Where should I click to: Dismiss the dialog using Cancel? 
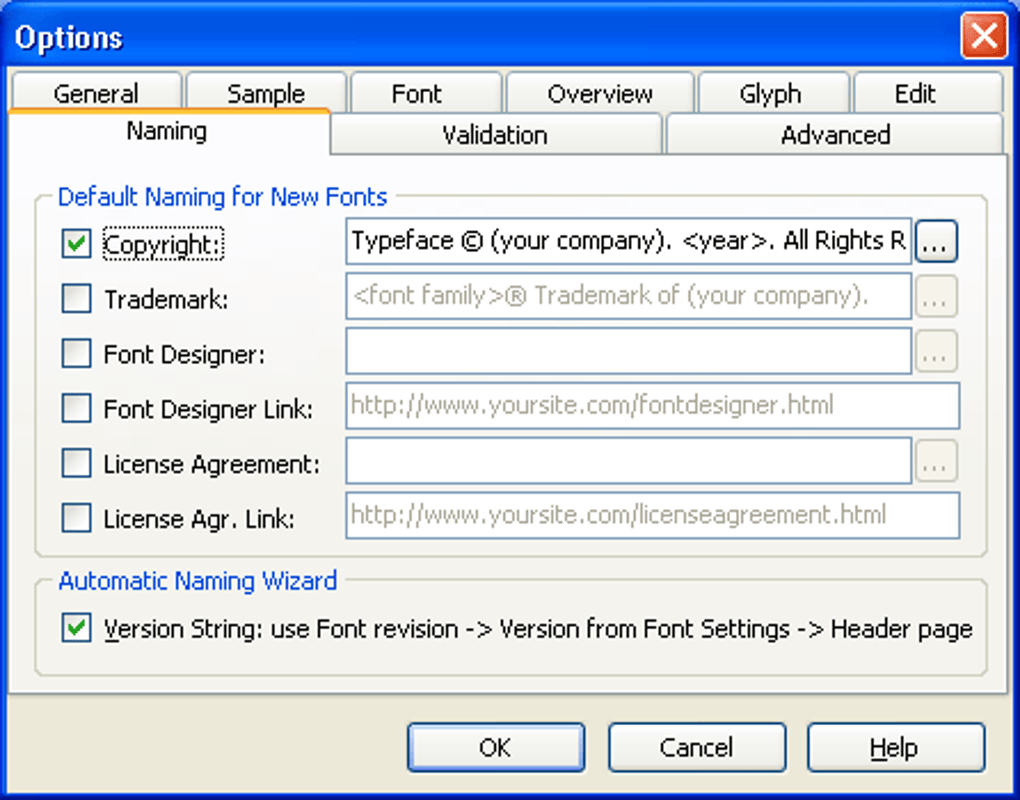click(696, 746)
